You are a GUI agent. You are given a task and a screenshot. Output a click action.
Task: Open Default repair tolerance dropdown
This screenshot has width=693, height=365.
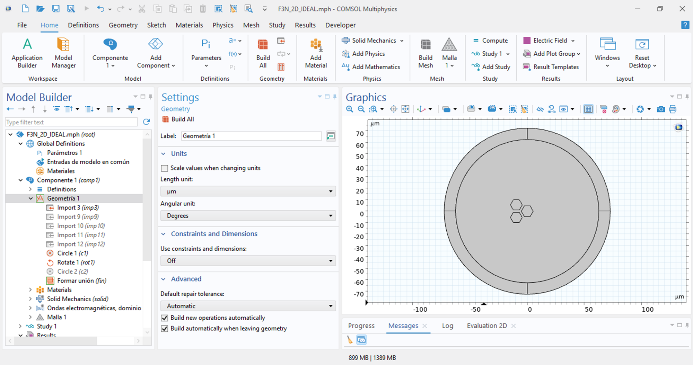pyautogui.click(x=248, y=306)
